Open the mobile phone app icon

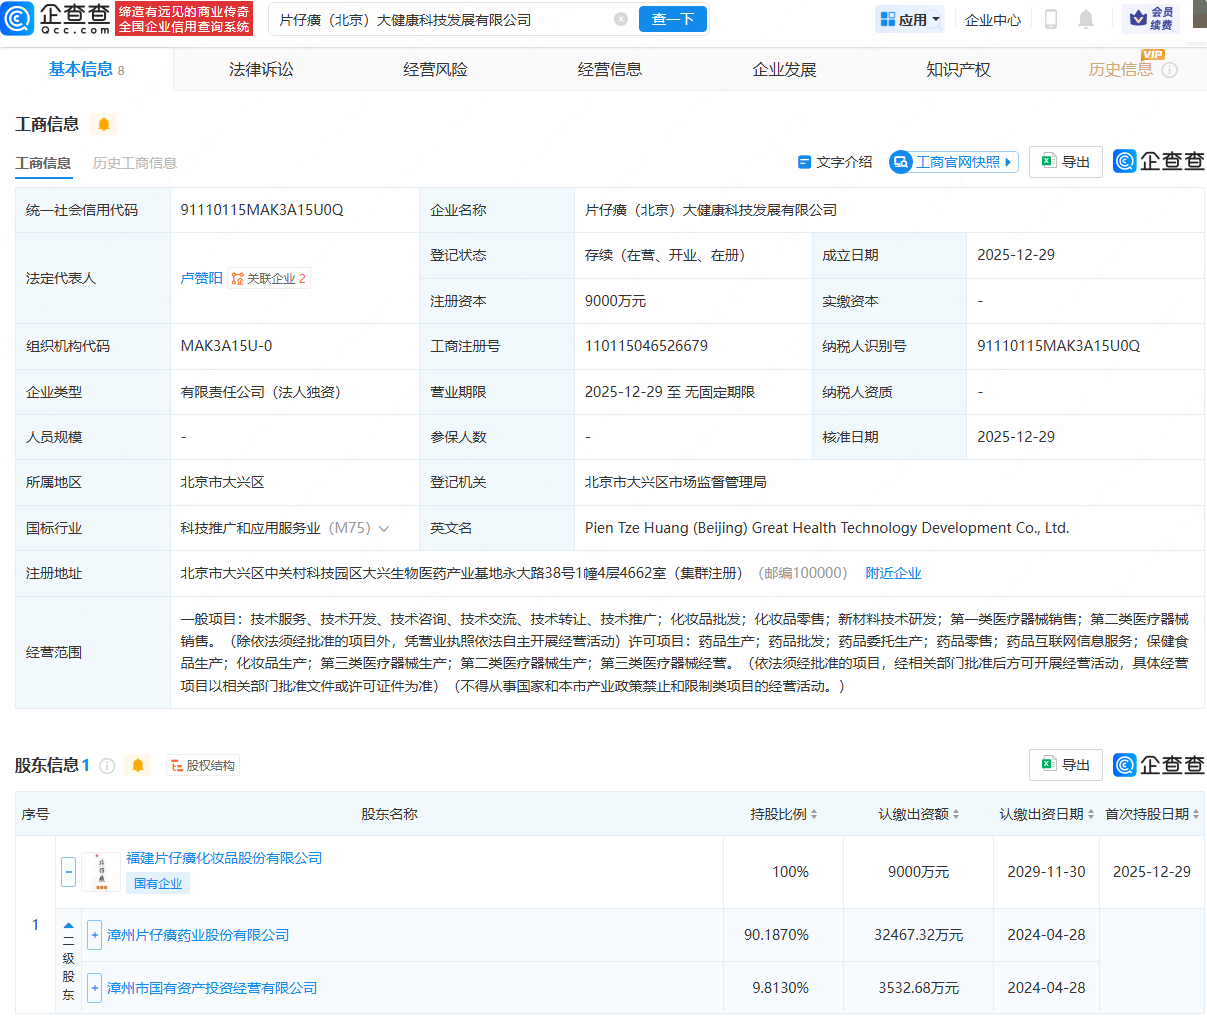[1051, 19]
